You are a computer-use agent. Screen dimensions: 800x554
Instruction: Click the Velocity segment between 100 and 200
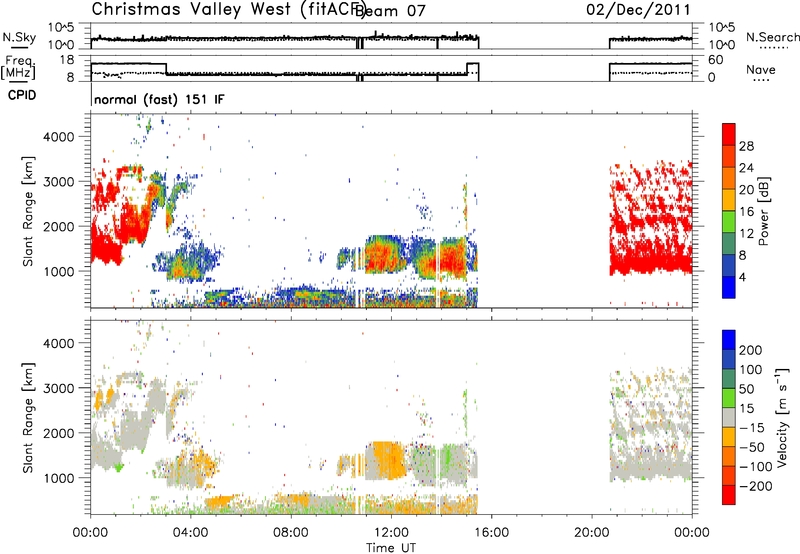pos(729,359)
